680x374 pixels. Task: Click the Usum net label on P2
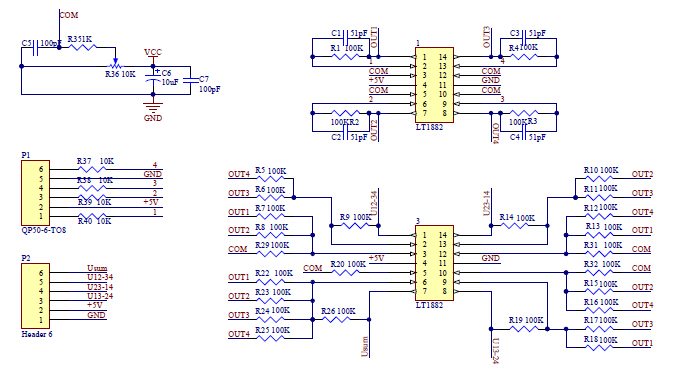click(x=97, y=268)
